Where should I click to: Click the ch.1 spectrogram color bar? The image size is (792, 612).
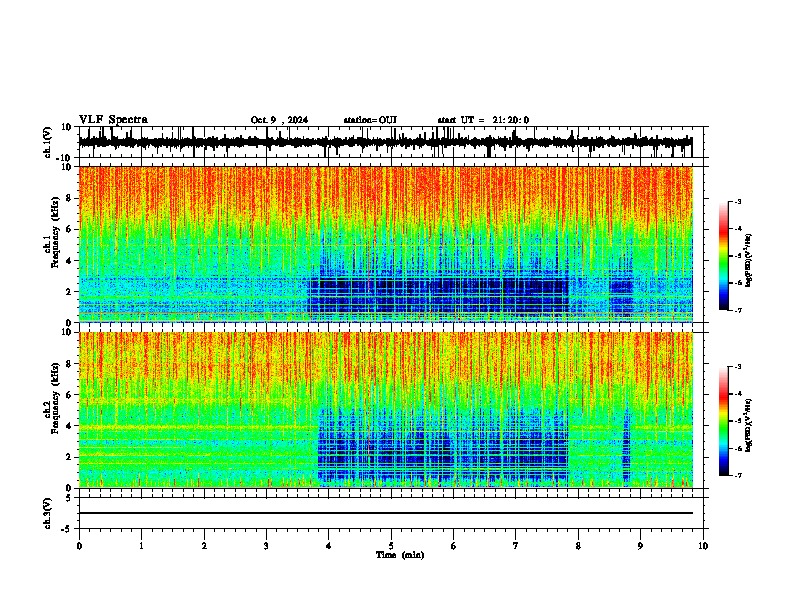[x=724, y=256]
